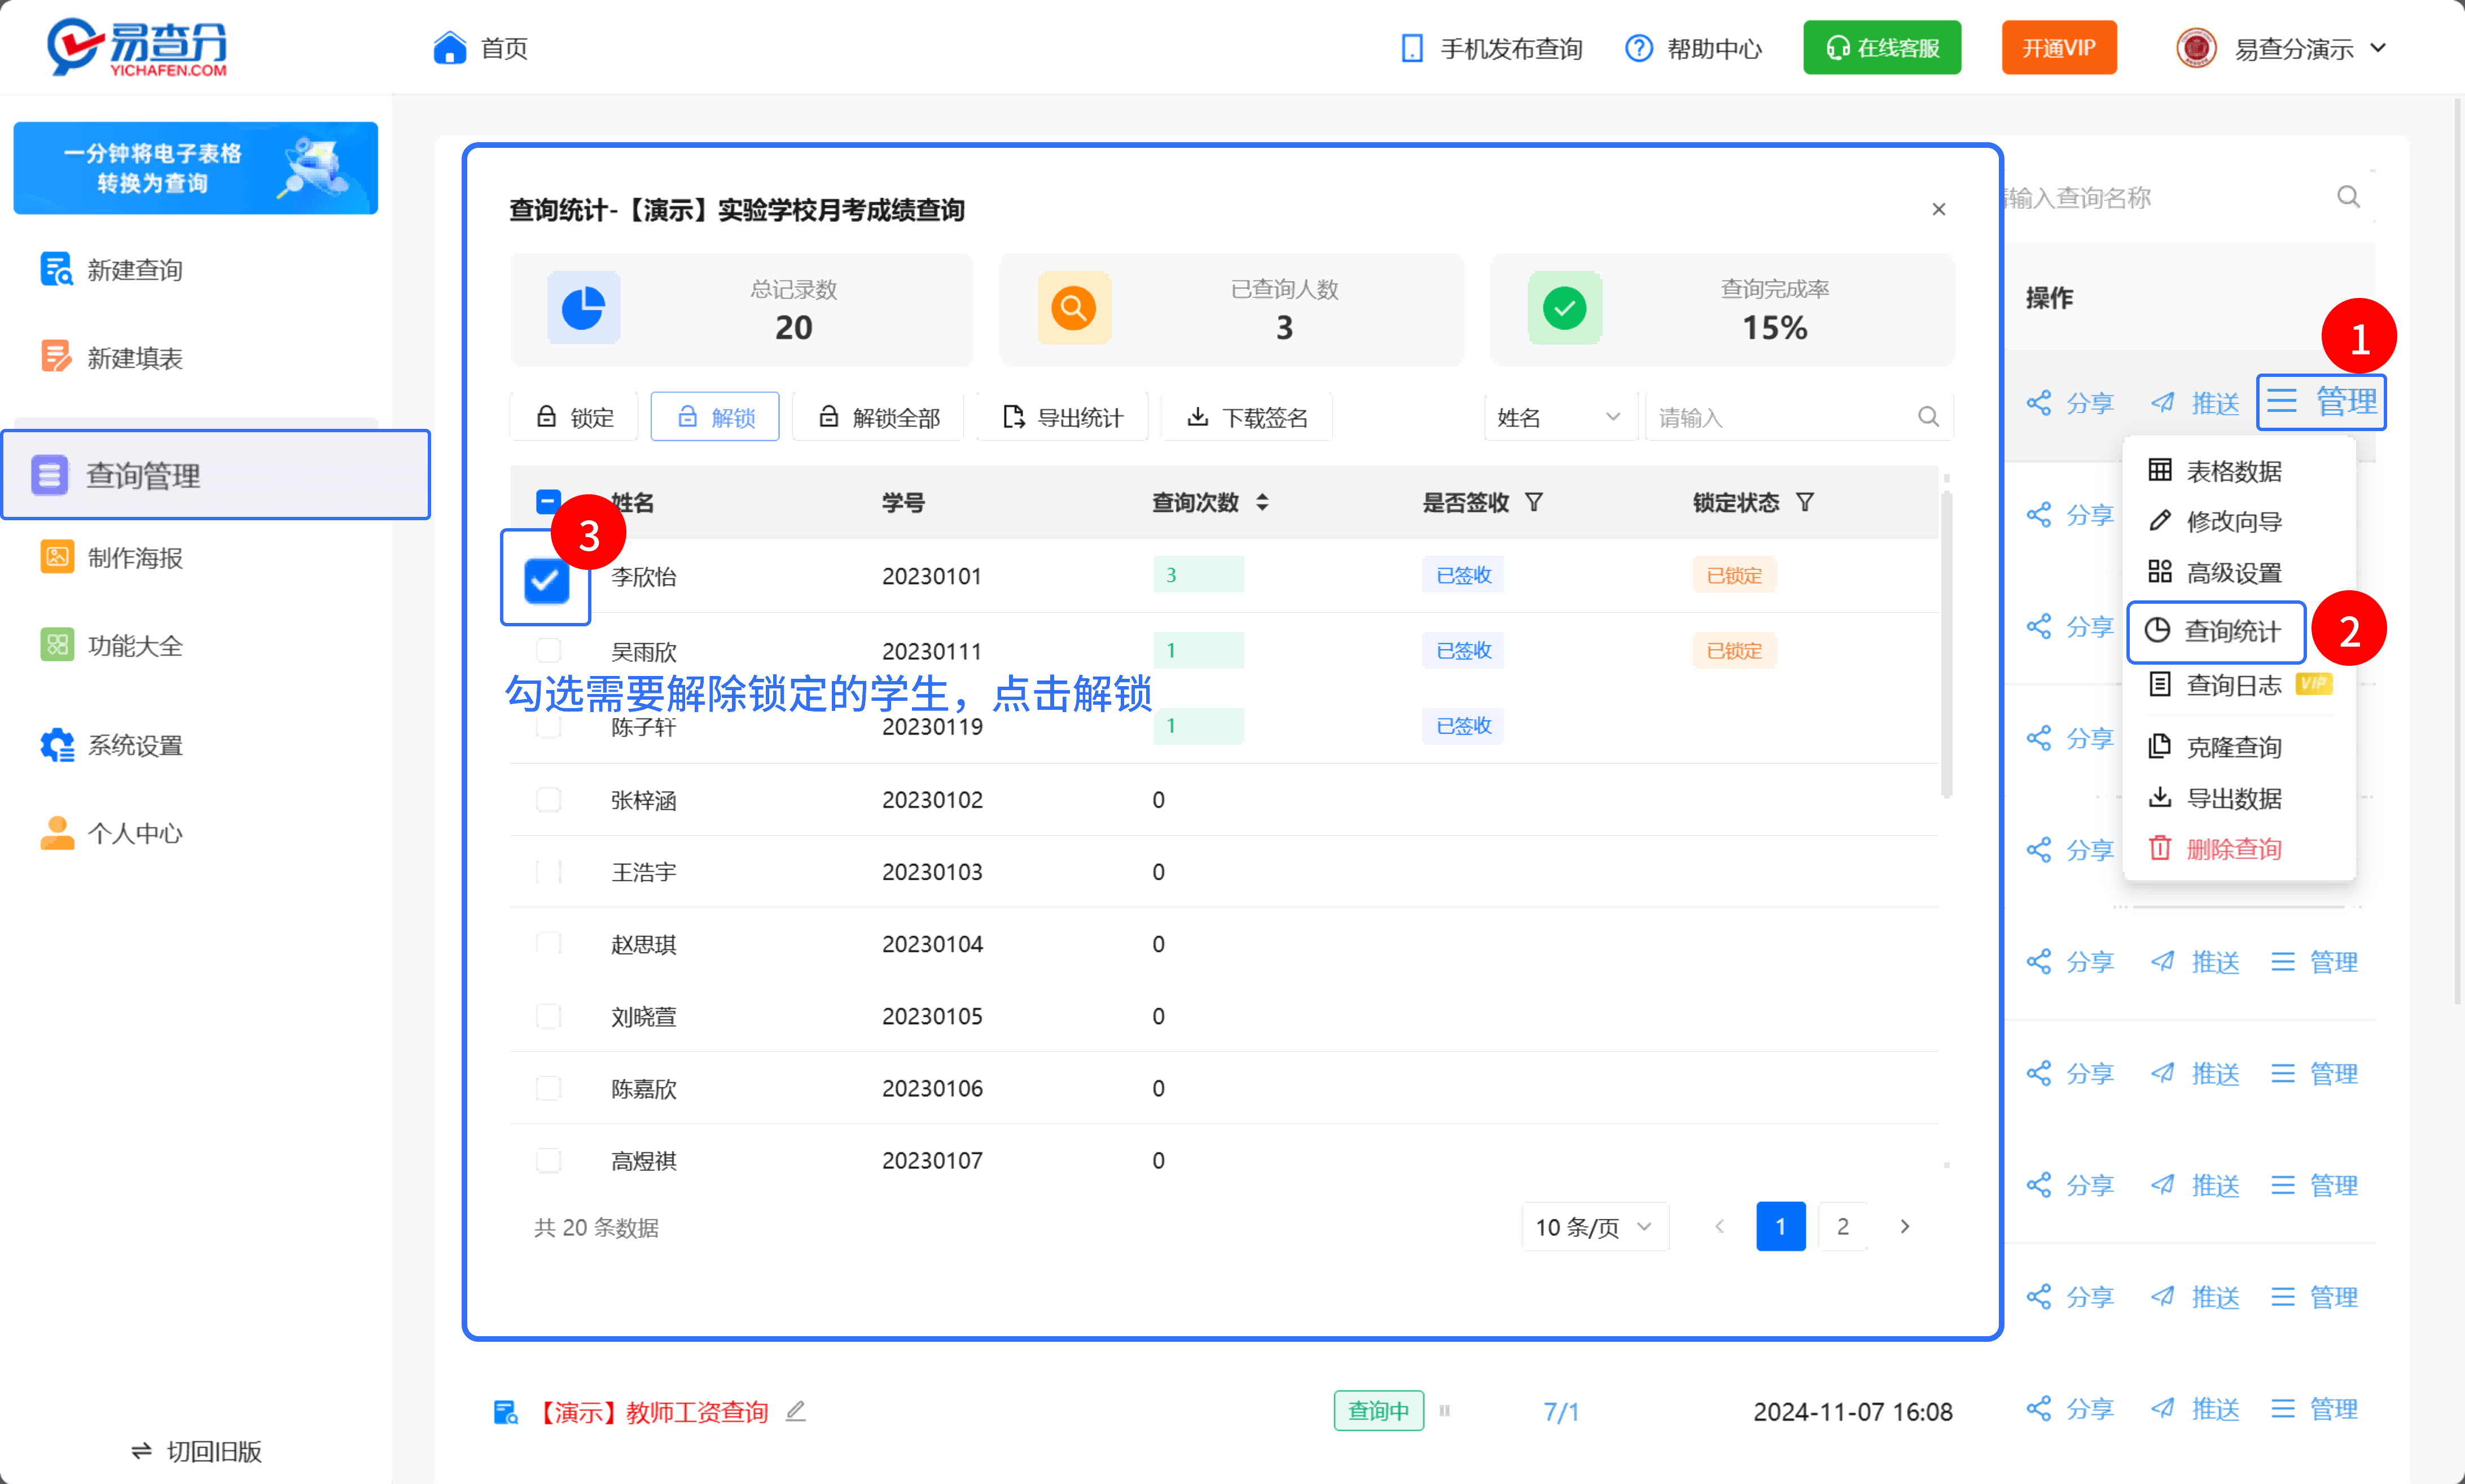
Task: Click the green 查询完成率 checkmark icon
Action: (x=1564, y=307)
